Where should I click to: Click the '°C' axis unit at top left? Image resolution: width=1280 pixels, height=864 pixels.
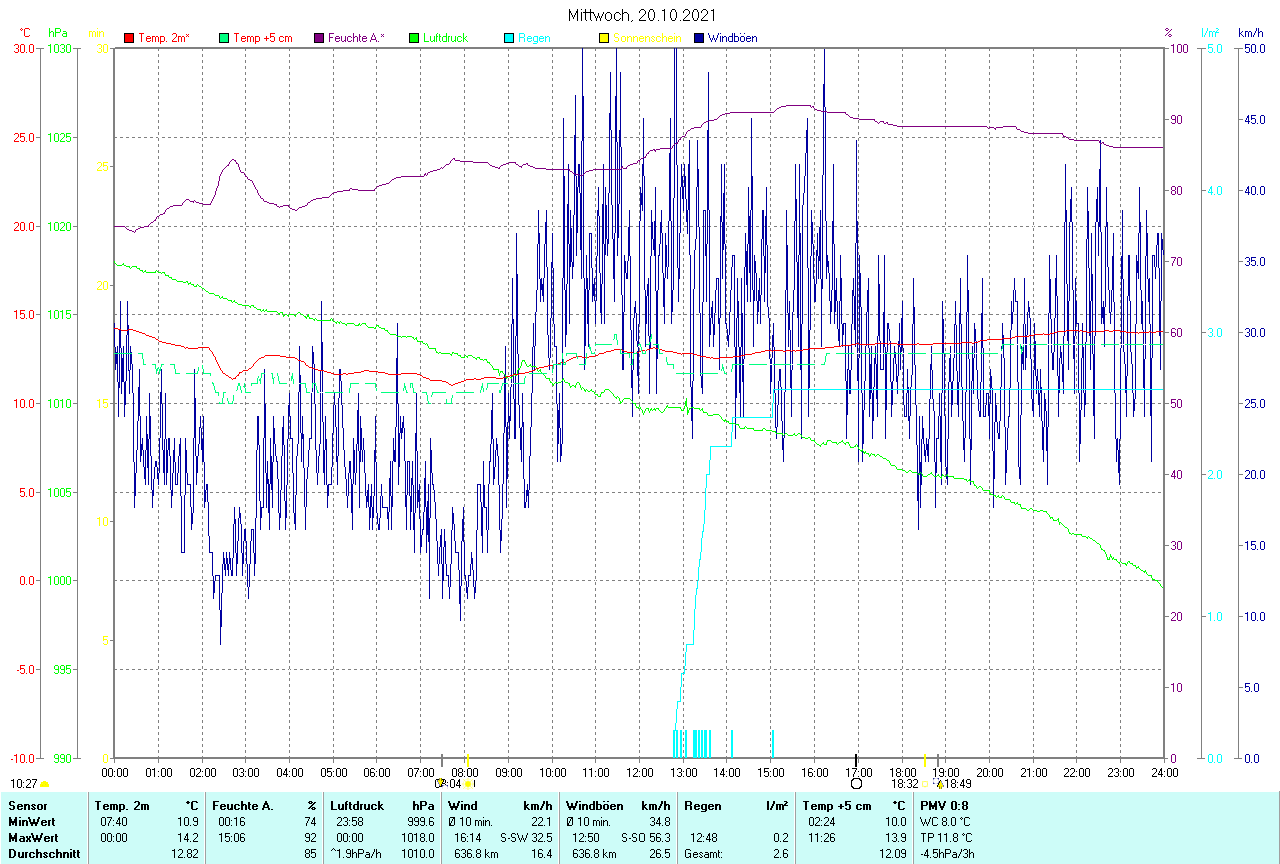click(24, 33)
